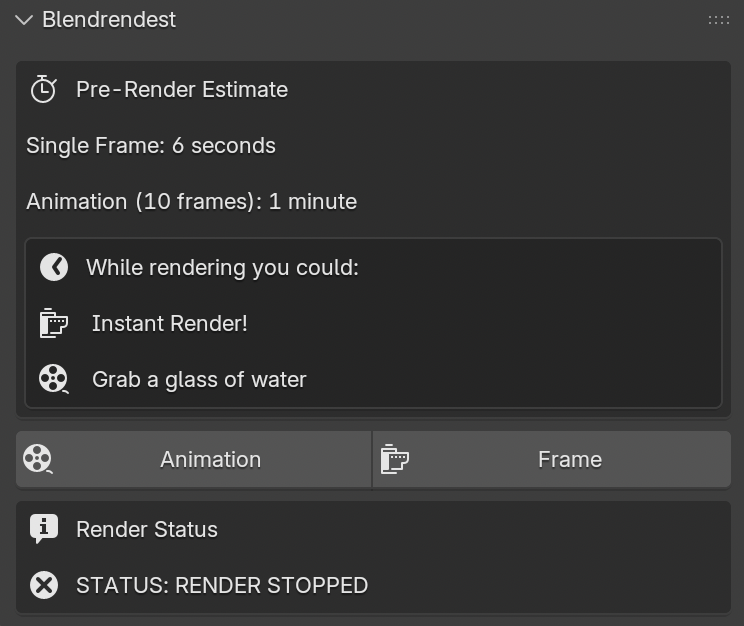Click the While rendering you could label
Screen dimensions: 744x626
pos(222,267)
